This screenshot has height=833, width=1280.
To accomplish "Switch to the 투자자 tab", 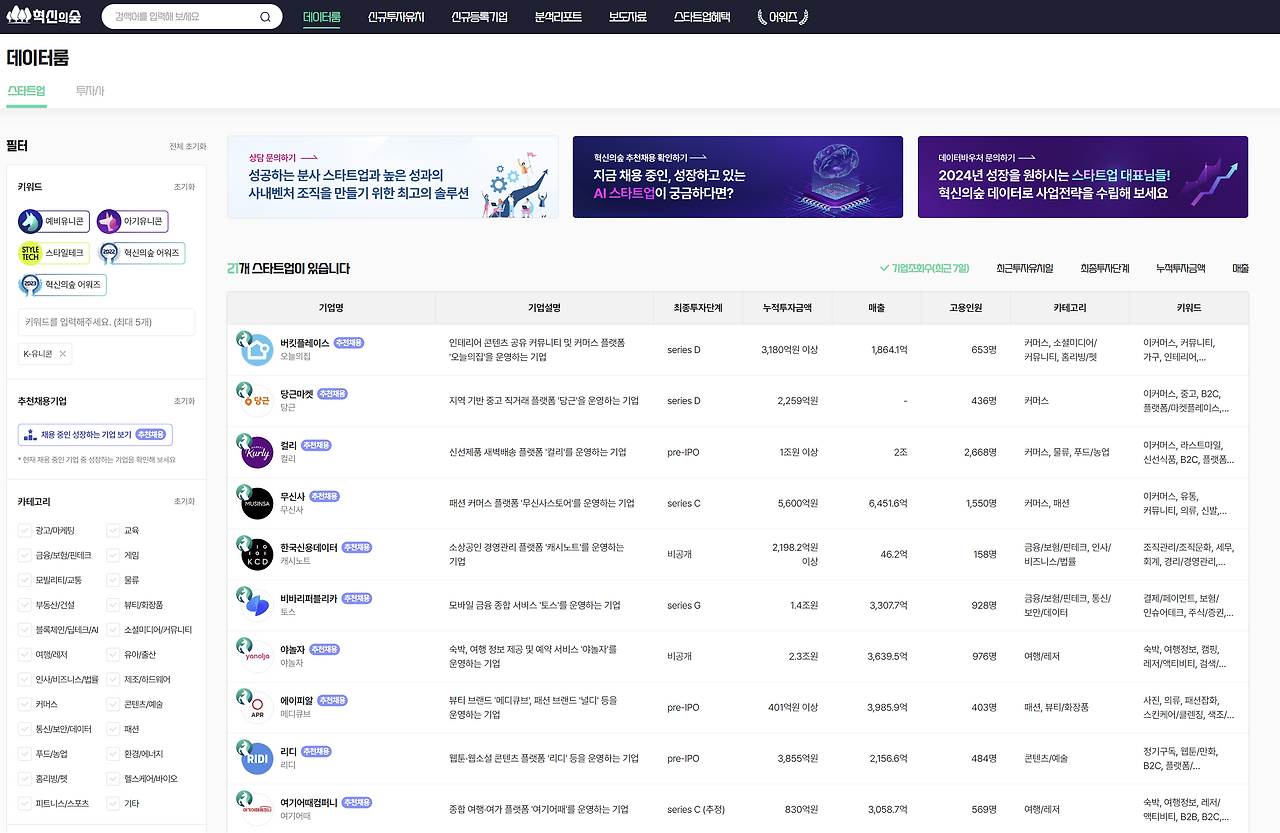I will point(90,91).
